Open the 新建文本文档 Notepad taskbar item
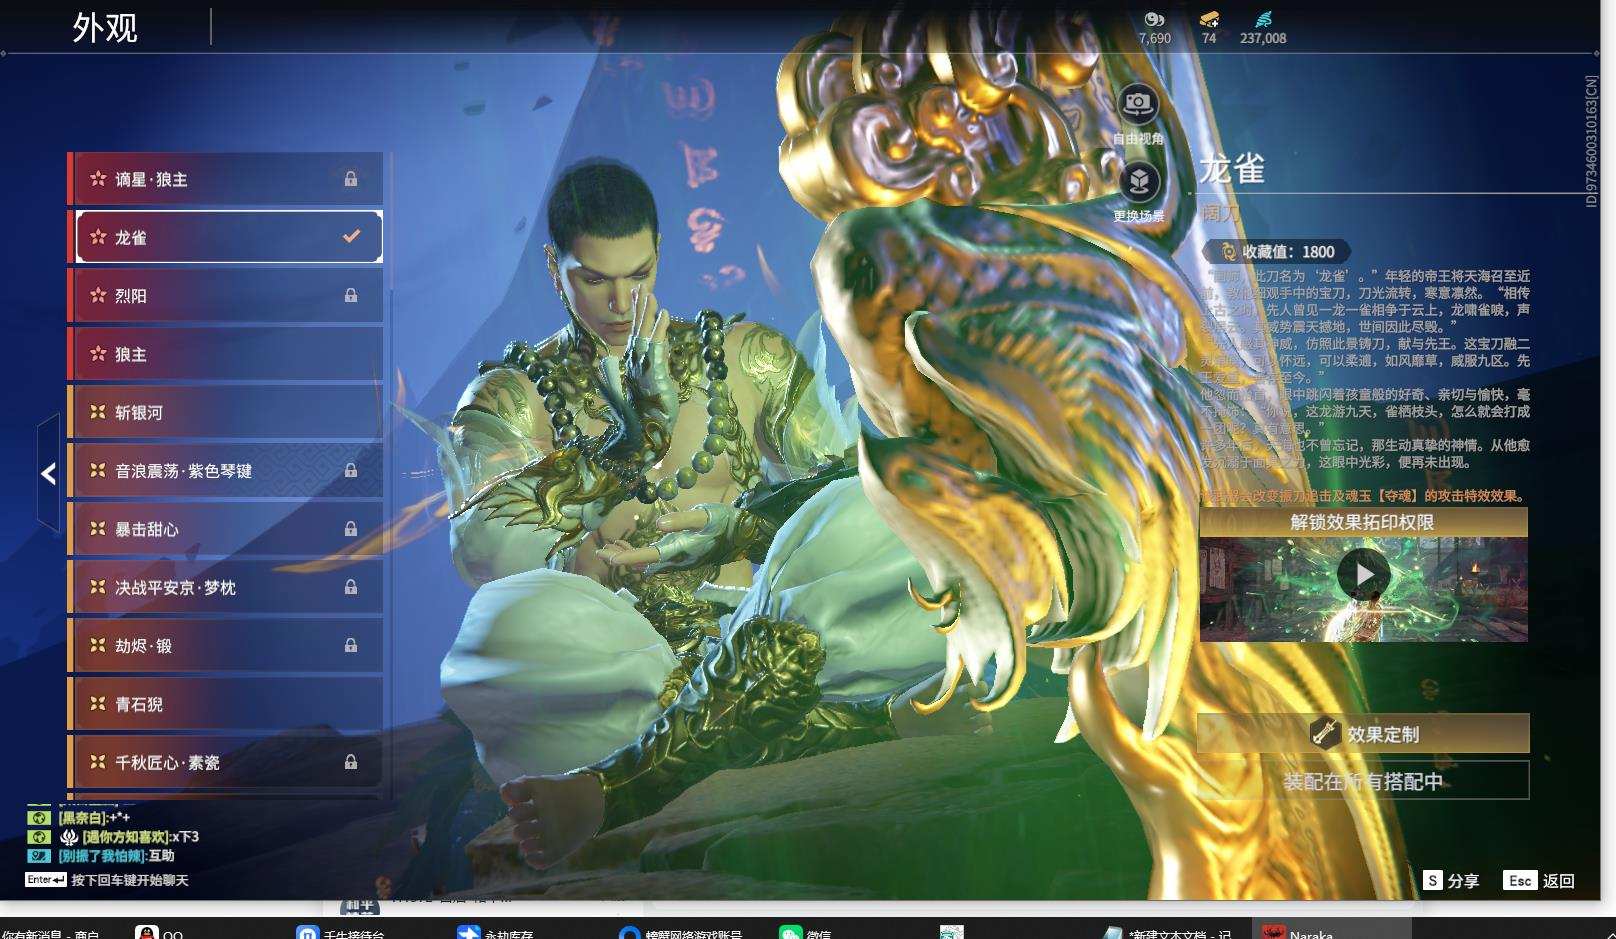The image size is (1616, 939). click(1168, 932)
